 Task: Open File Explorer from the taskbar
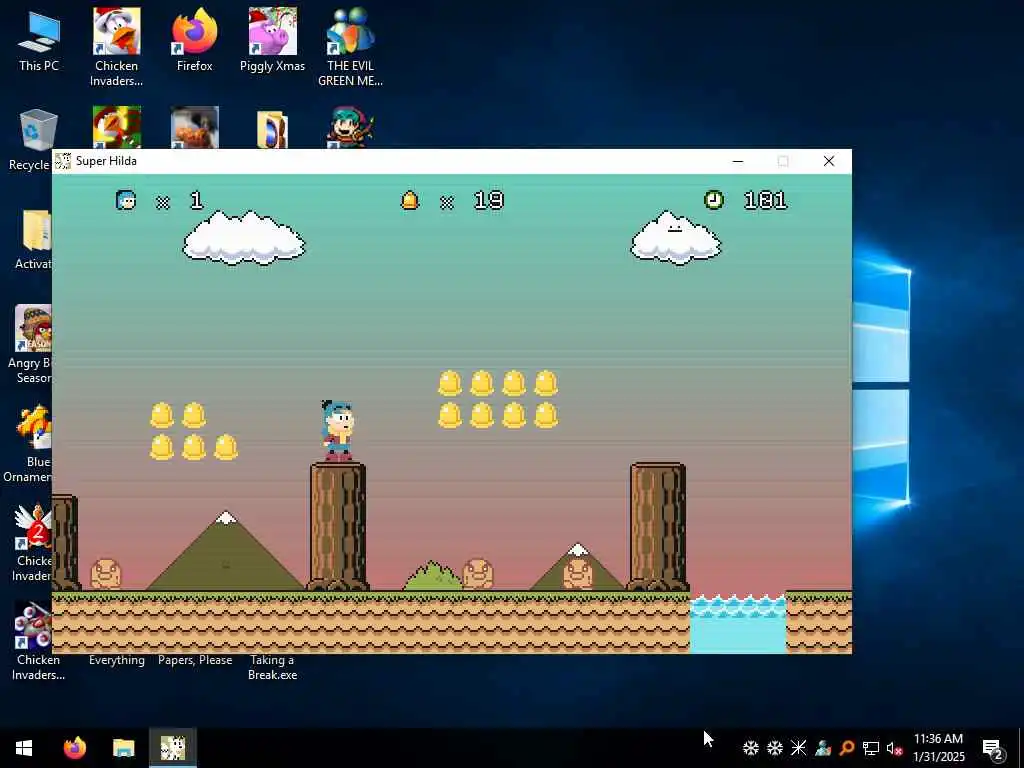pyautogui.click(x=123, y=748)
